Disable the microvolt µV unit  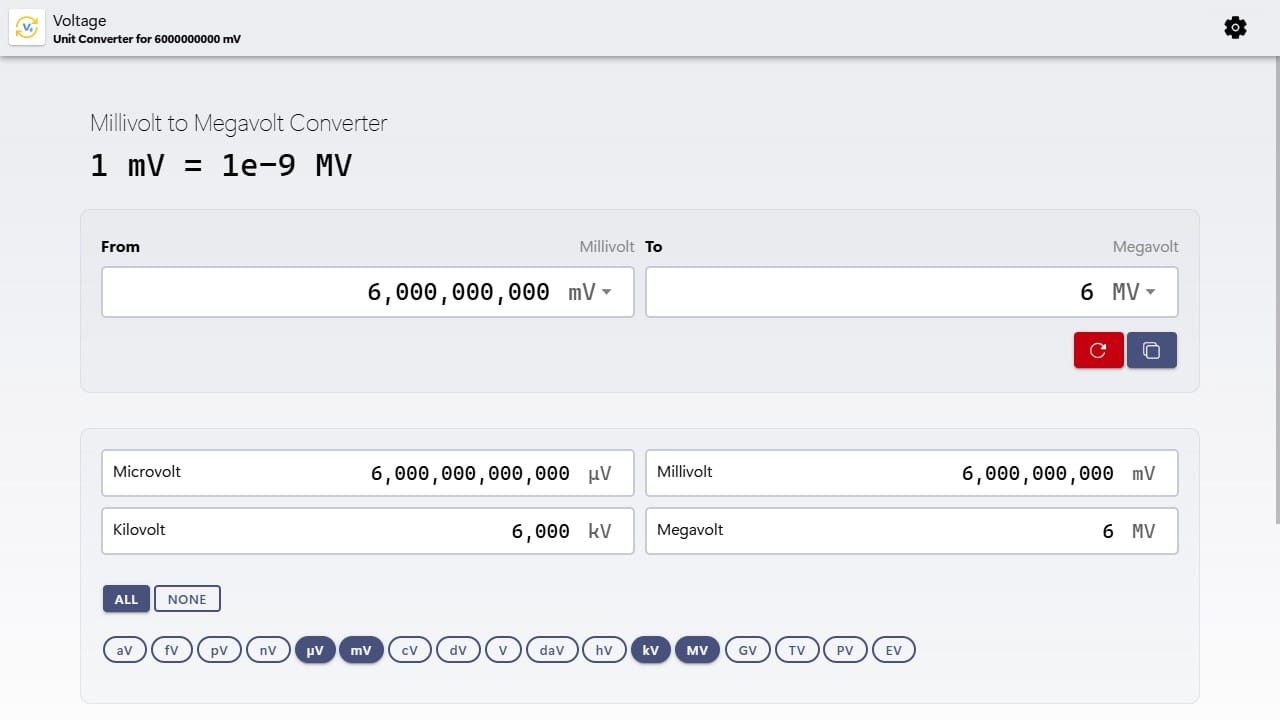(315, 649)
